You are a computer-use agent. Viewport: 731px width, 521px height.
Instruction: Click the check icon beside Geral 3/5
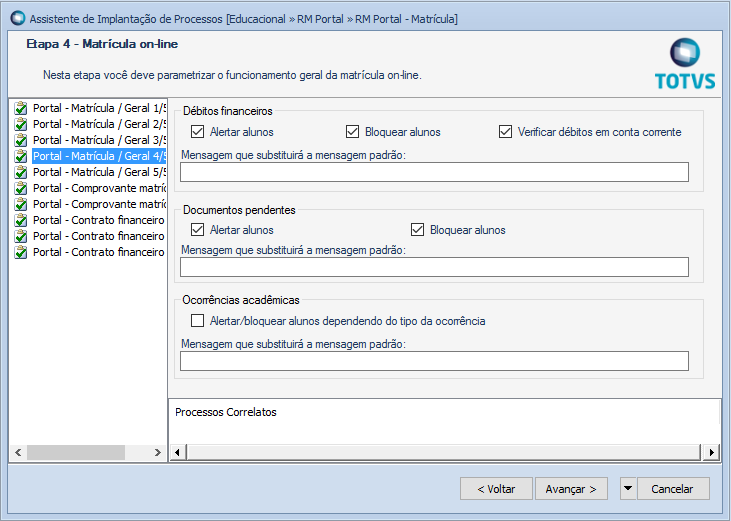point(21,140)
